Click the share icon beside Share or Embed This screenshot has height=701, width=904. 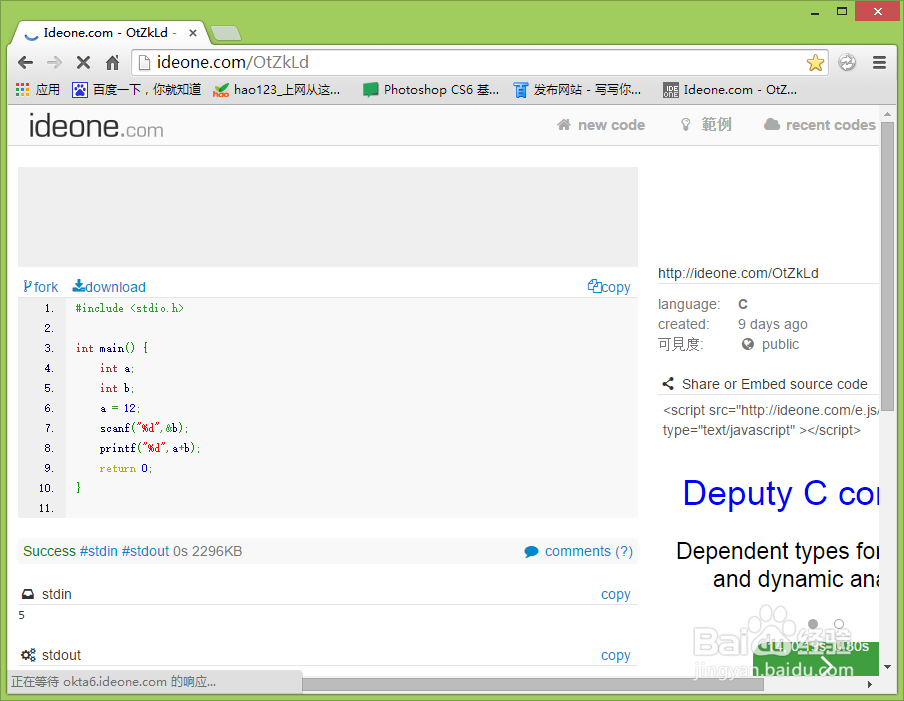tap(668, 384)
